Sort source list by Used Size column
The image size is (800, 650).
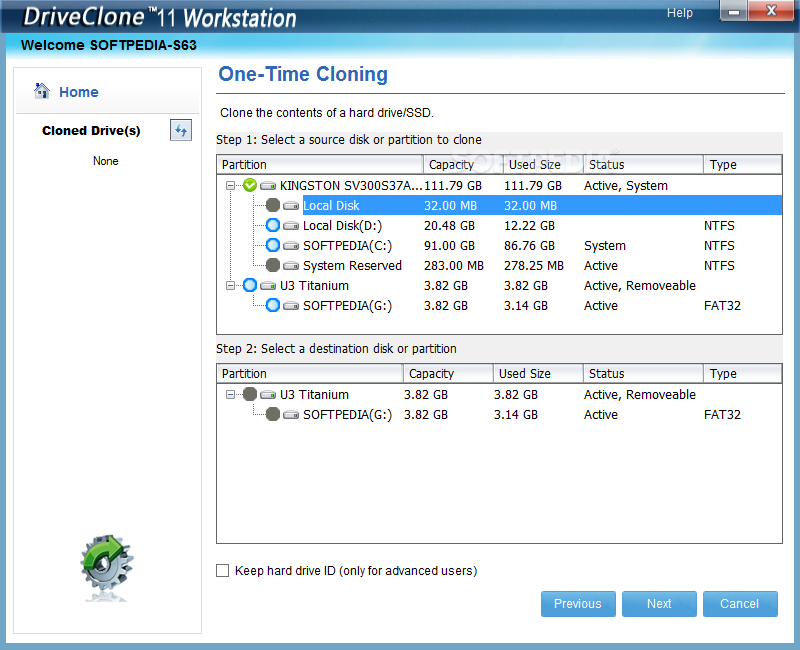pos(543,165)
